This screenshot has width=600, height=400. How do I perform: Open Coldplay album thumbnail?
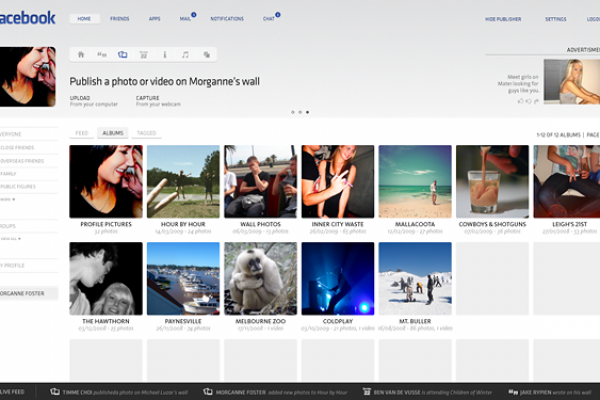click(x=338, y=279)
